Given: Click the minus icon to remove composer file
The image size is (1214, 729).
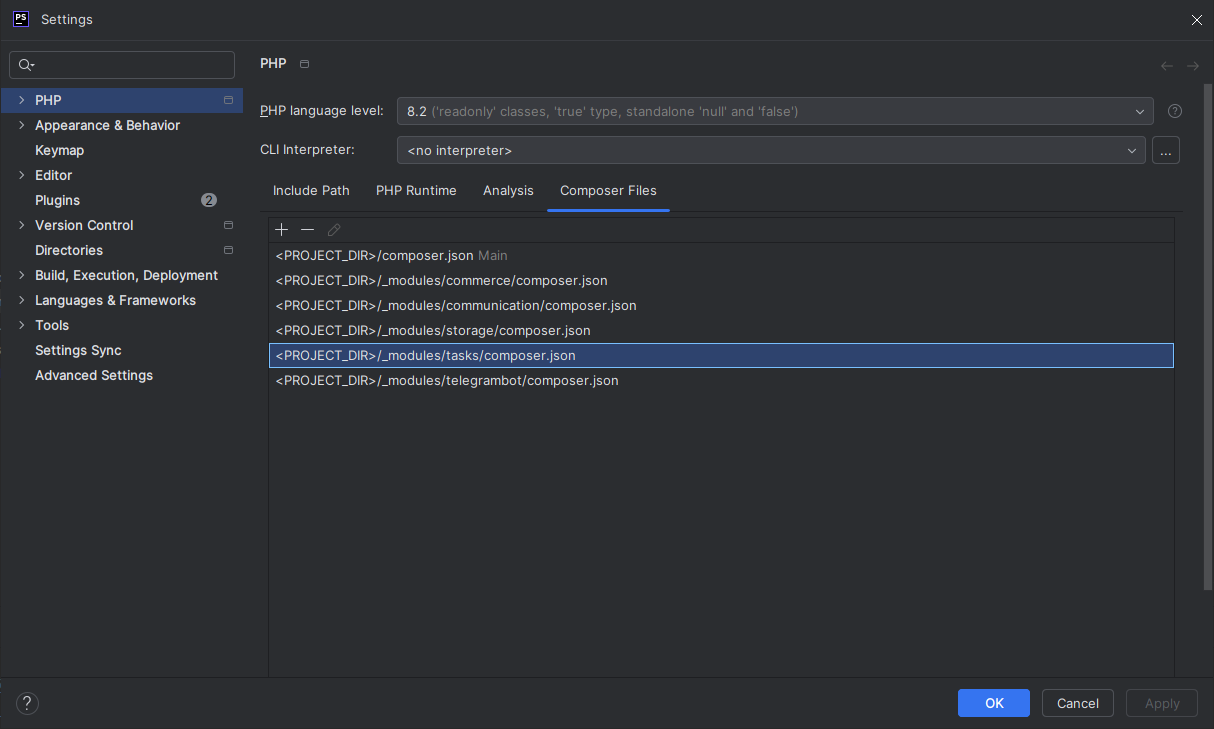Looking at the screenshot, I should [308, 230].
